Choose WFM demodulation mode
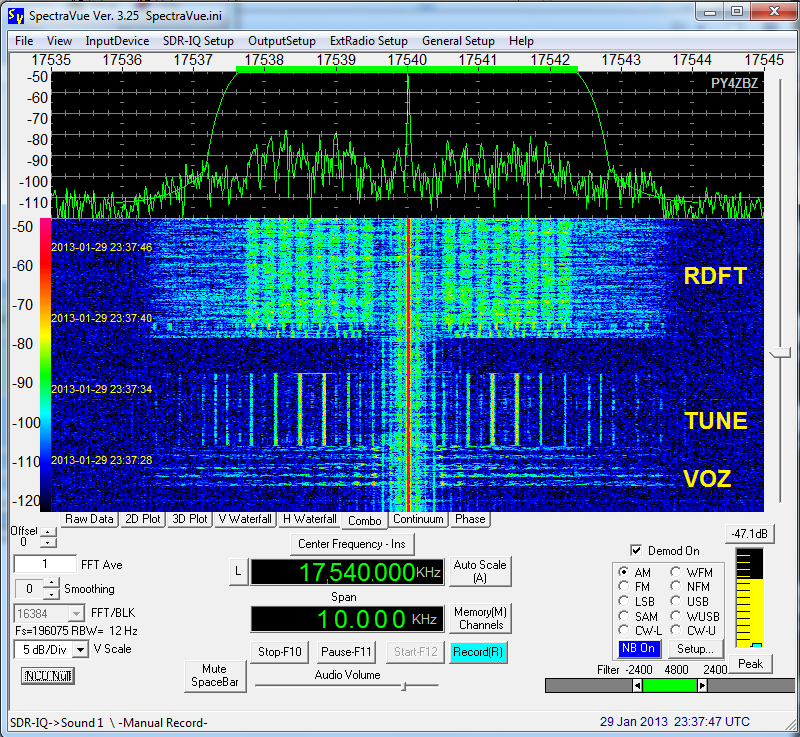Viewport: 800px width, 737px height. 677,573
